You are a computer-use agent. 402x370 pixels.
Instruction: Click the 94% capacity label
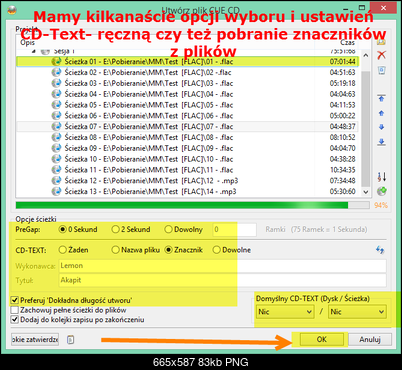(381, 205)
